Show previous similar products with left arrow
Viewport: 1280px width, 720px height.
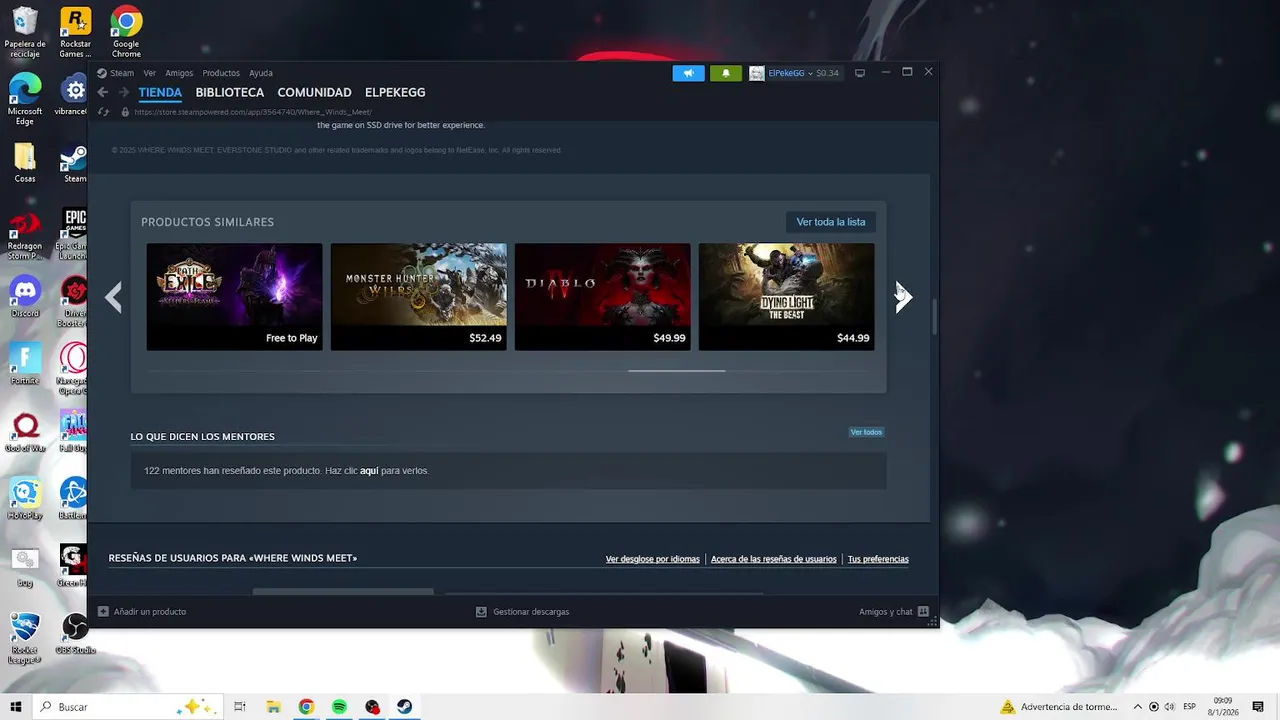tap(114, 297)
